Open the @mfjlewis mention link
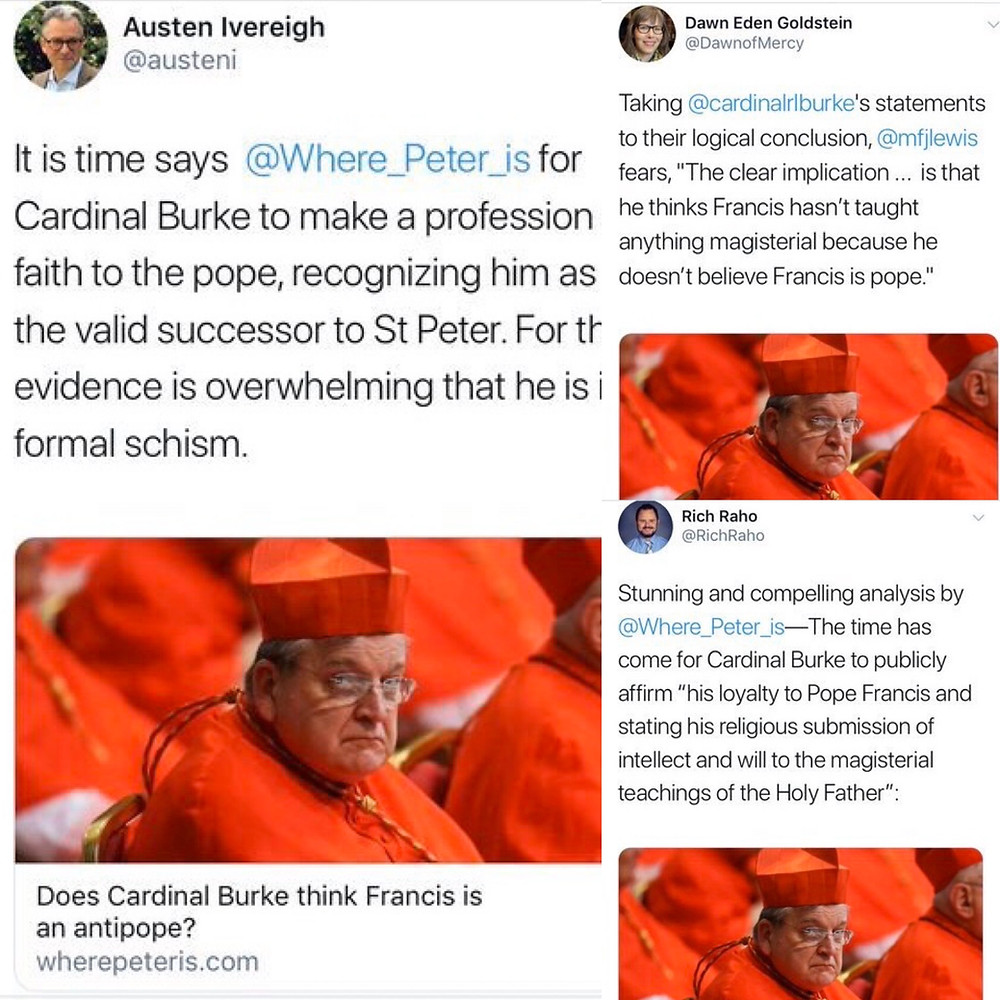The width and height of the screenshot is (1000, 1000). (927, 138)
